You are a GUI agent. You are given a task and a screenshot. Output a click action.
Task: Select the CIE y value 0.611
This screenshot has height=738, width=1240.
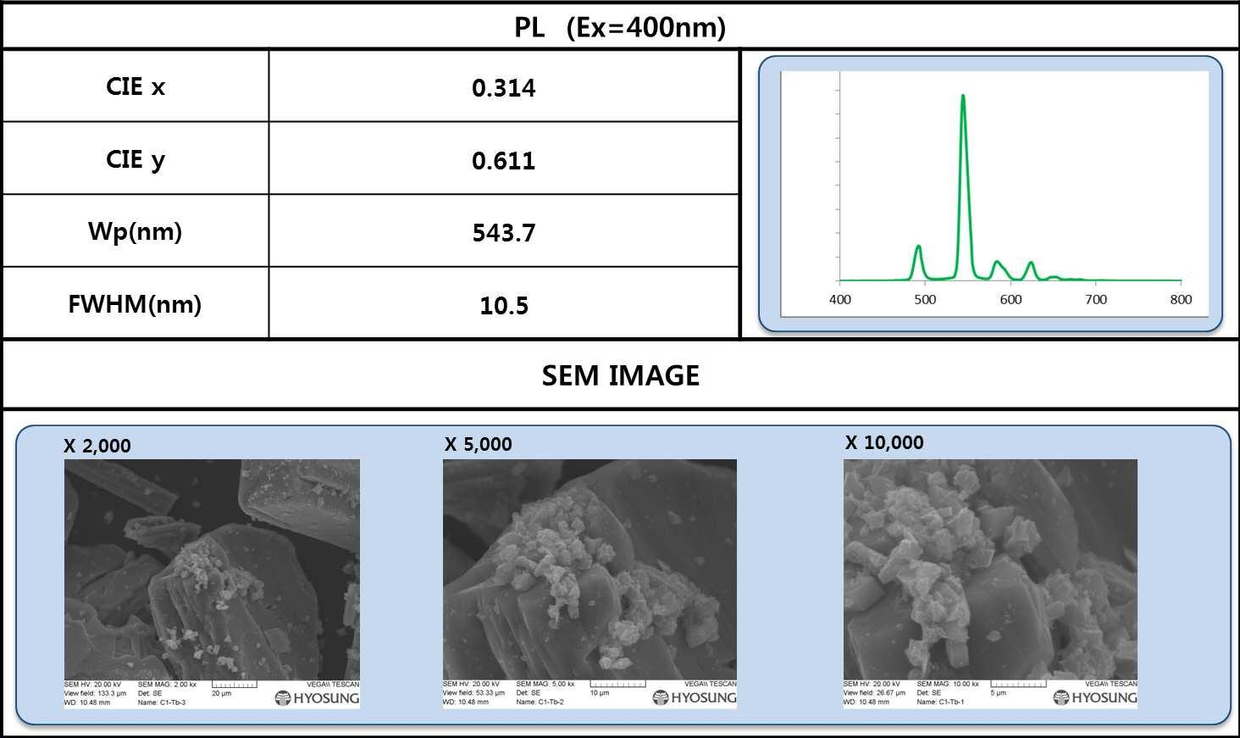[504, 160]
